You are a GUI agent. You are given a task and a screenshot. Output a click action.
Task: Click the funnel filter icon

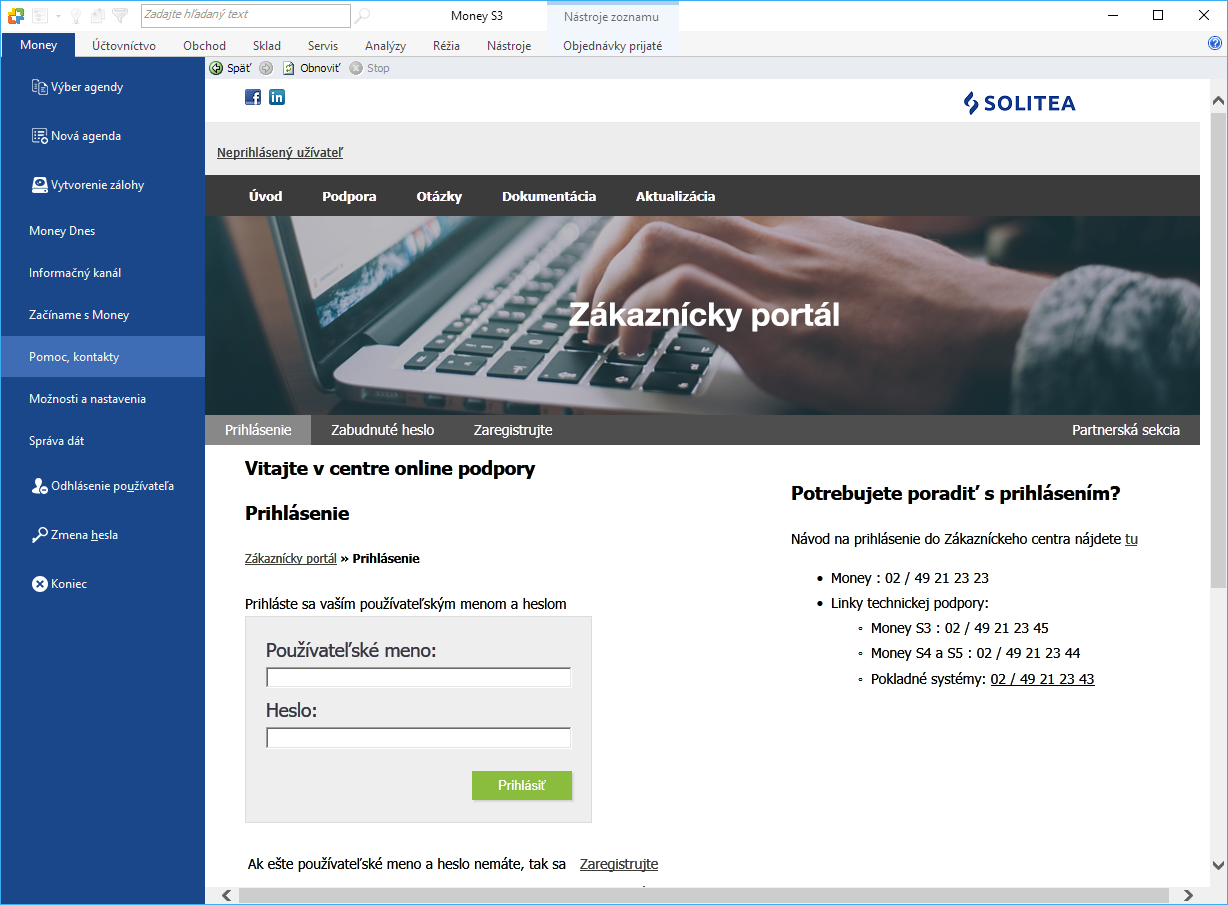coord(120,15)
